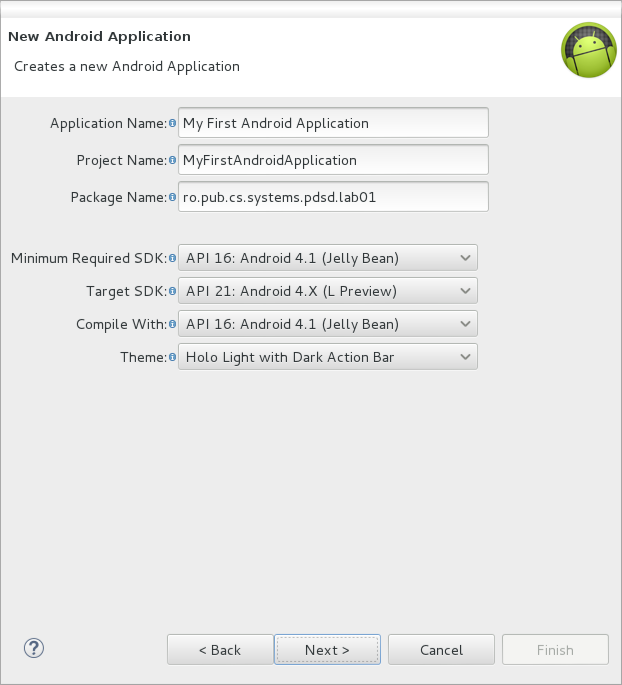Image resolution: width=622 pixels, height=685 pixels.
Task: Click info icon beside Project Name
Action: tap(173, 160)
